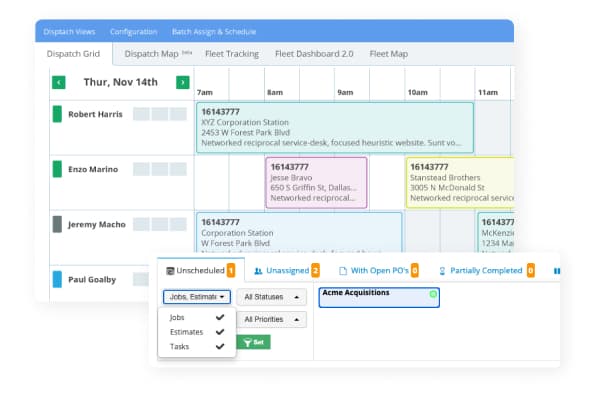This screenshot has height=416, width=601.
Task: Go to previous day with left arrow
Action: point(59,82)
